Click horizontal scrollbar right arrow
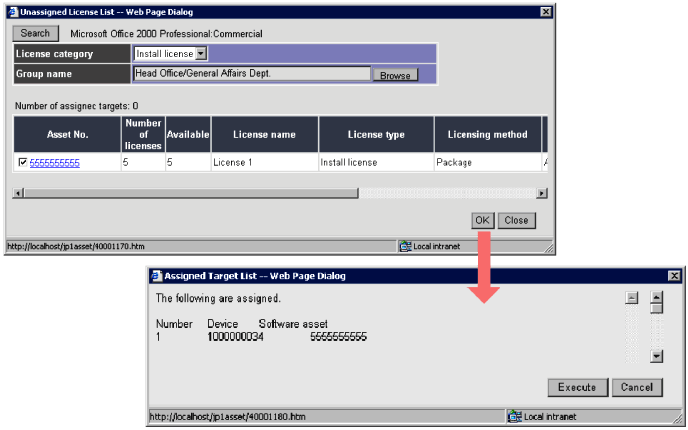688x430 pixels. (542, 193)
